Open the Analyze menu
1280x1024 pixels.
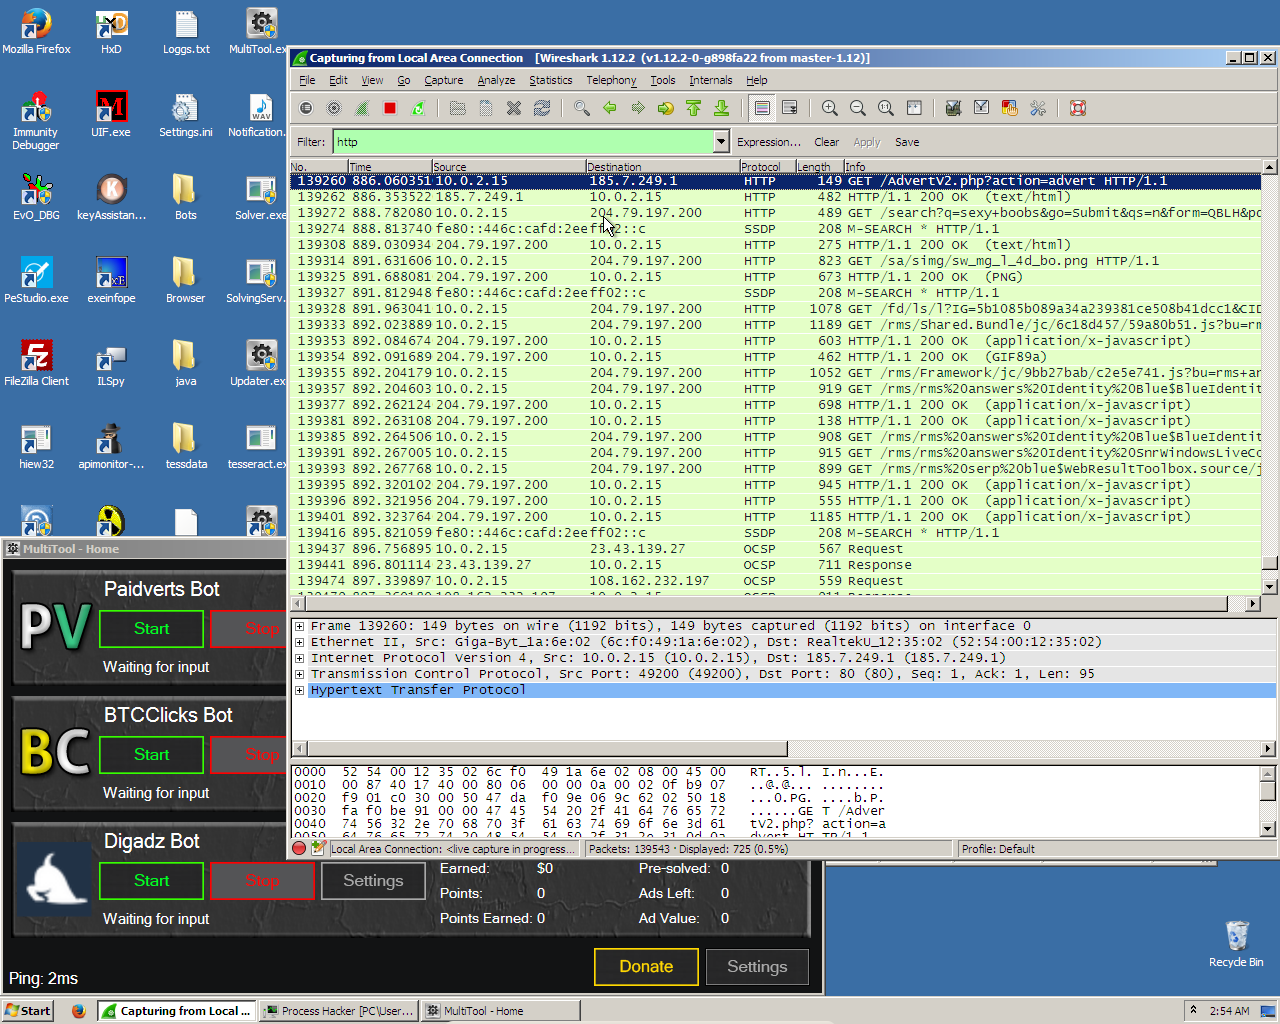pyautogui.click(x=496, y=80)
